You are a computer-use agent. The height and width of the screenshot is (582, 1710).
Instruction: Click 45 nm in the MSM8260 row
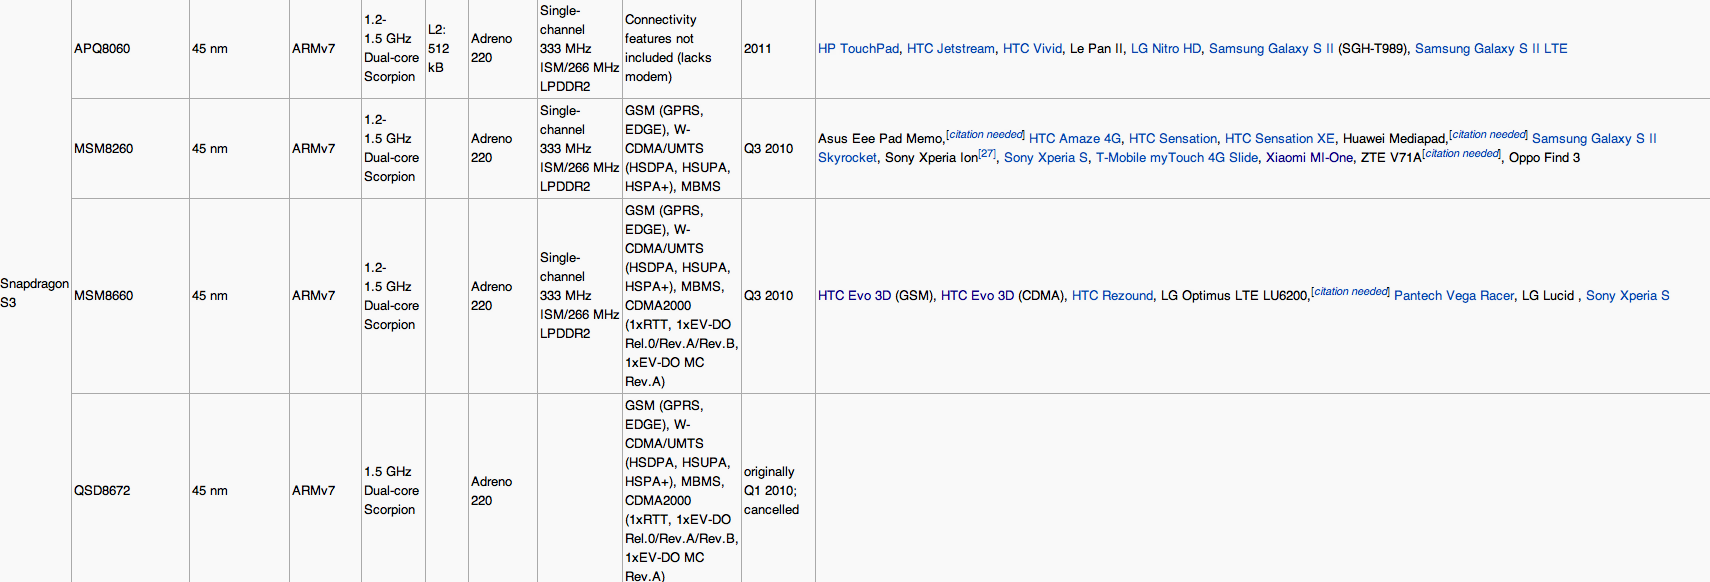tap(210, 149)
